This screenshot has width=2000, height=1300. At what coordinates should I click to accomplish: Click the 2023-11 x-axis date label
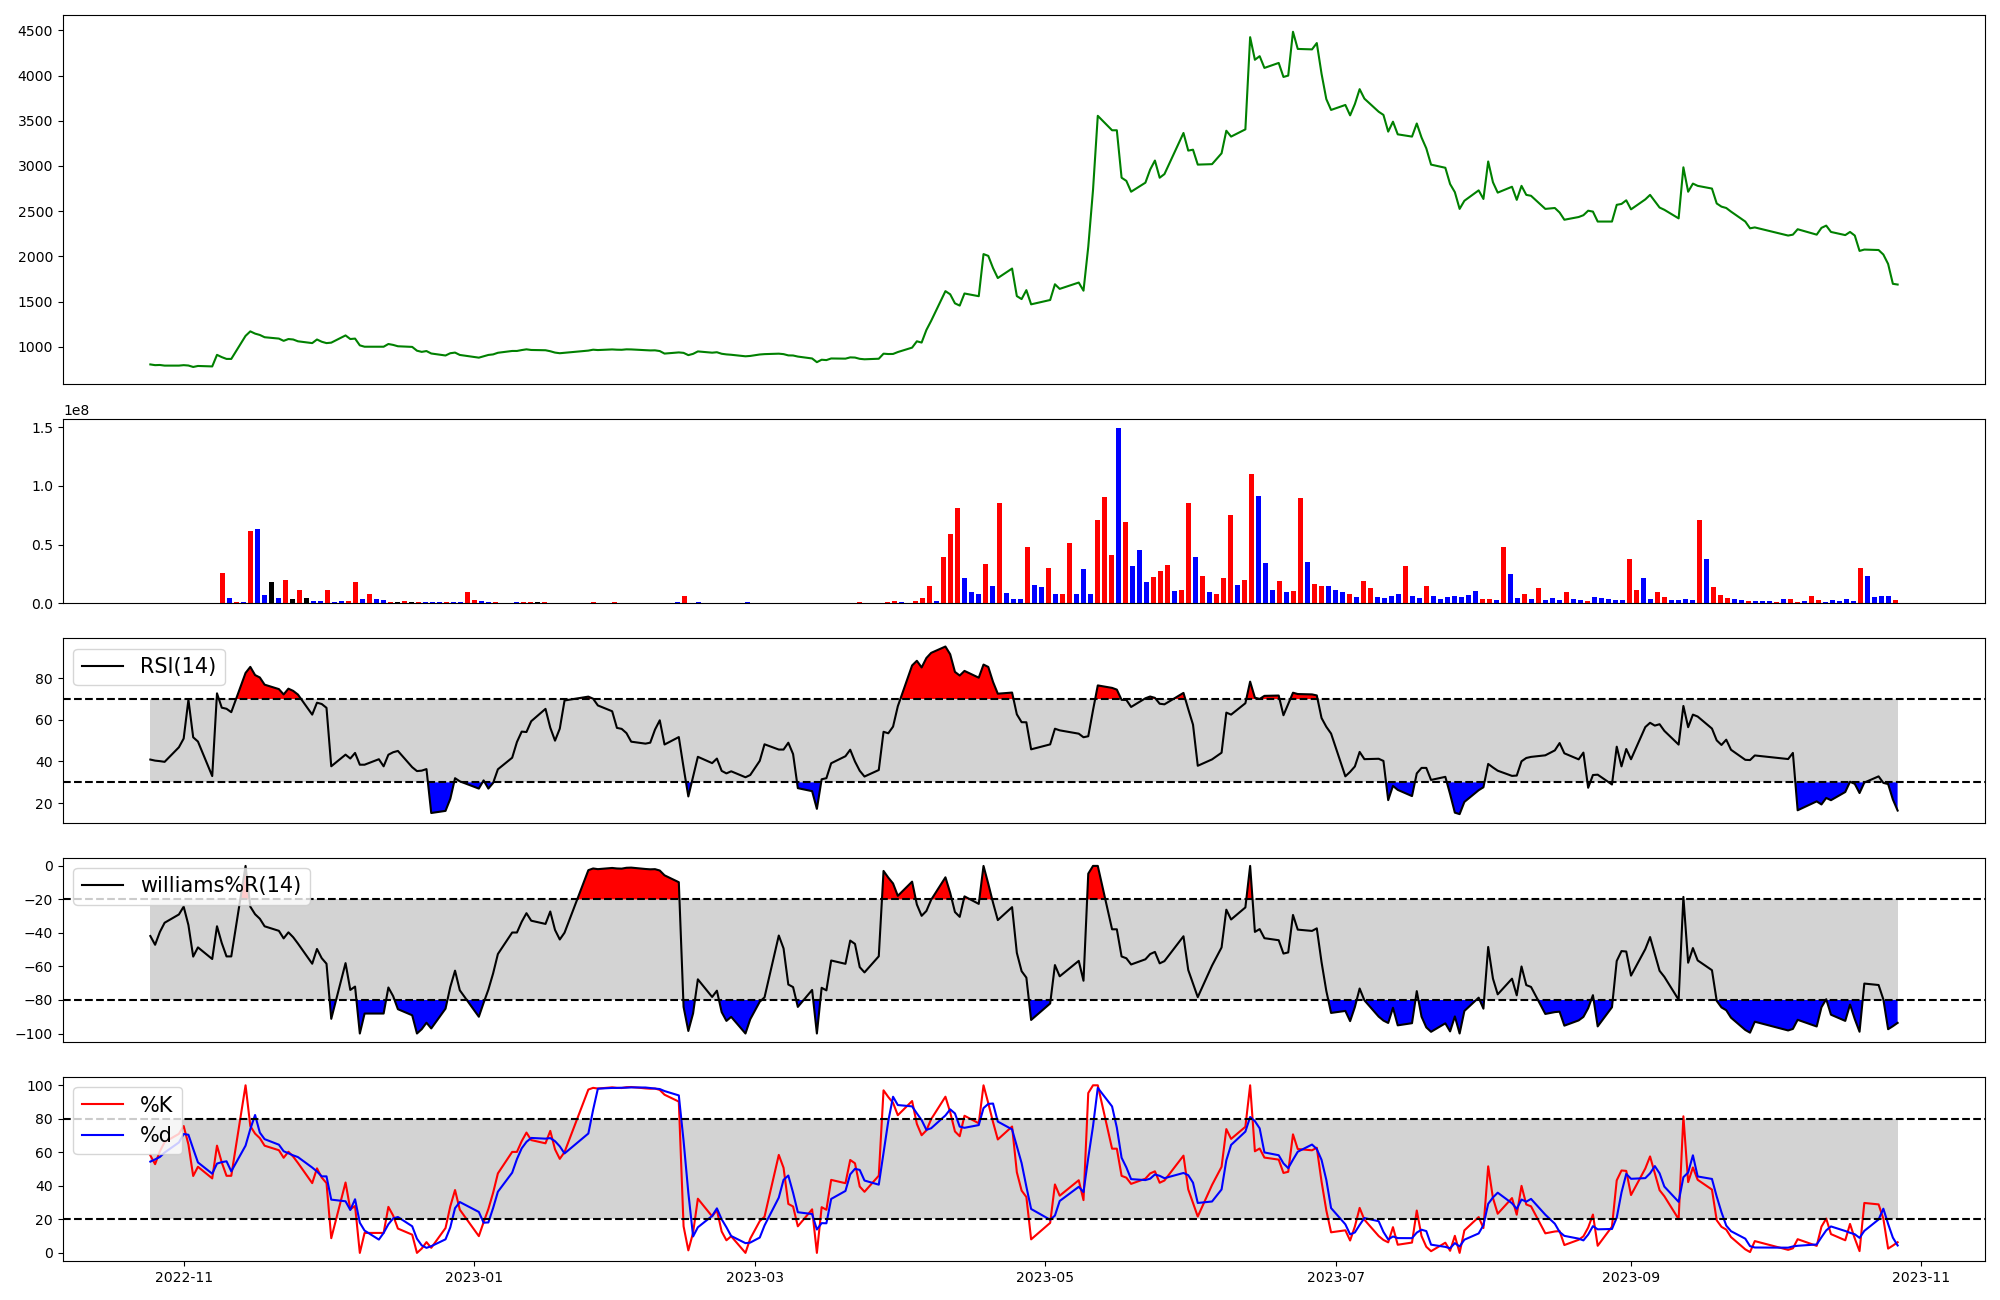[1922, 1277]
